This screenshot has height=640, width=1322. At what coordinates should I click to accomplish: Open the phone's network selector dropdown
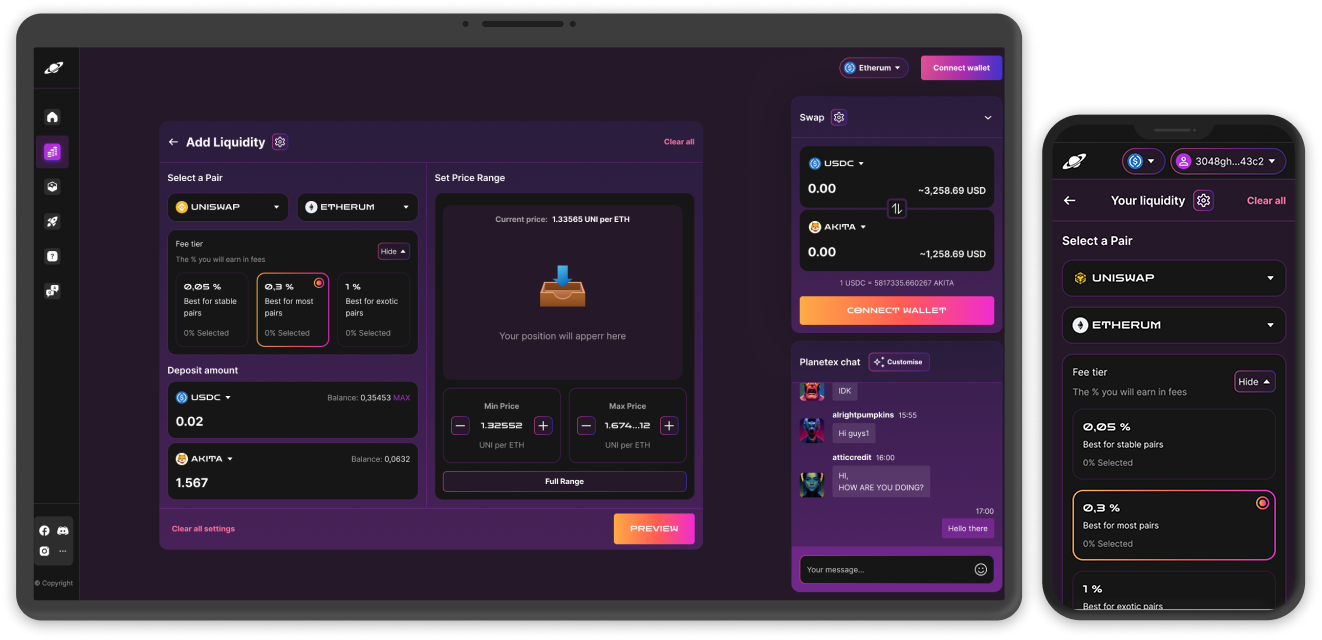coord(1142,161)
